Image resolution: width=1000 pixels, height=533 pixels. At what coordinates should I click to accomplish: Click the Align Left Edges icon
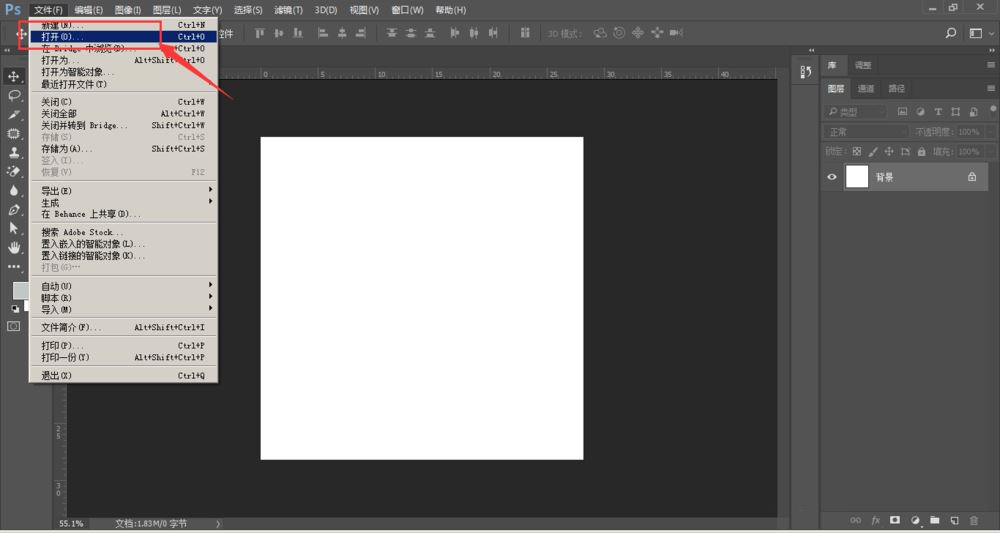point(323,33)
